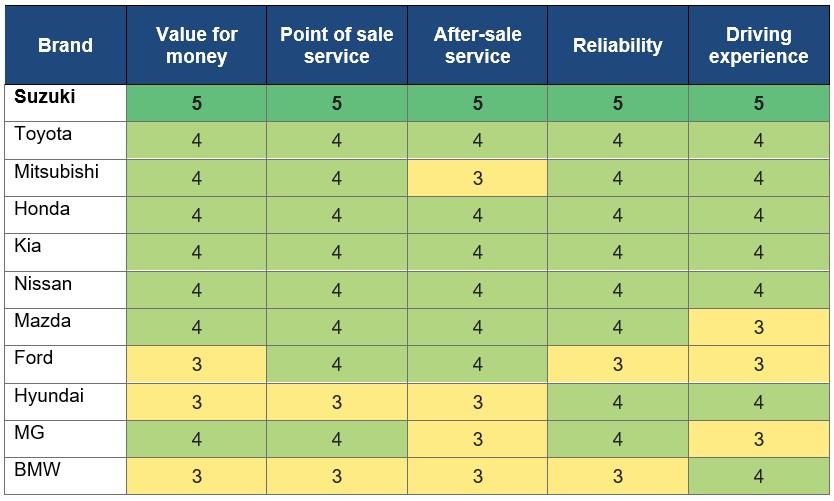Click Ford's Value for money score
Viewport: 834px width, 501px height.
click(x=196, y=364)
